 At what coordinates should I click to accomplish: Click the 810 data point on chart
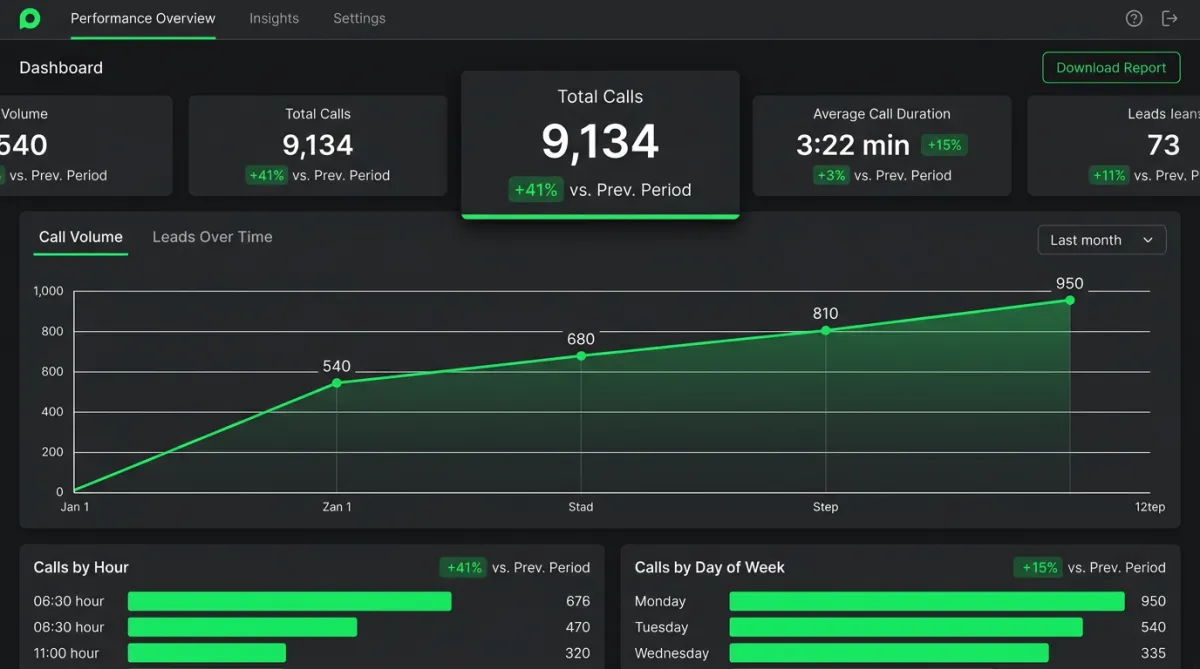click(825, 330)
